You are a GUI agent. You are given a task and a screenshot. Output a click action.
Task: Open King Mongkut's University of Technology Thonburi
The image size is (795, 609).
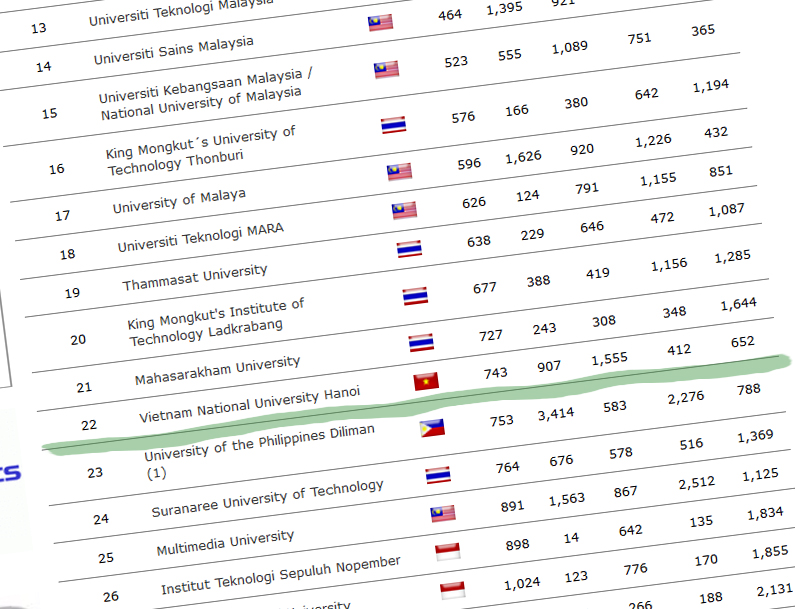pyautogui.click(x=200, y=151)
